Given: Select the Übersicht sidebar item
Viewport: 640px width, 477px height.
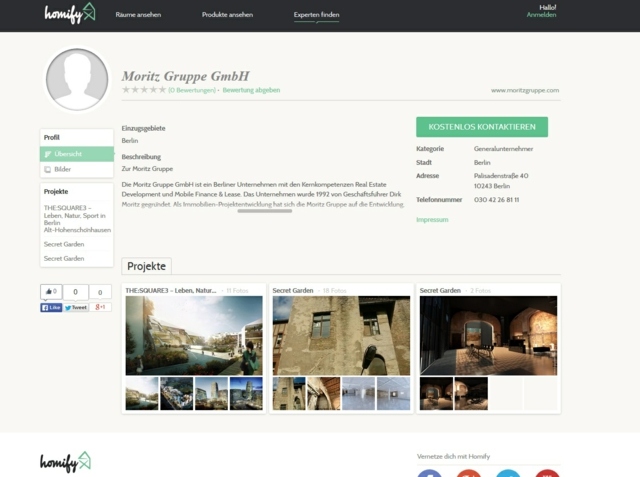Looking at the screenshot, I should 76,154.
